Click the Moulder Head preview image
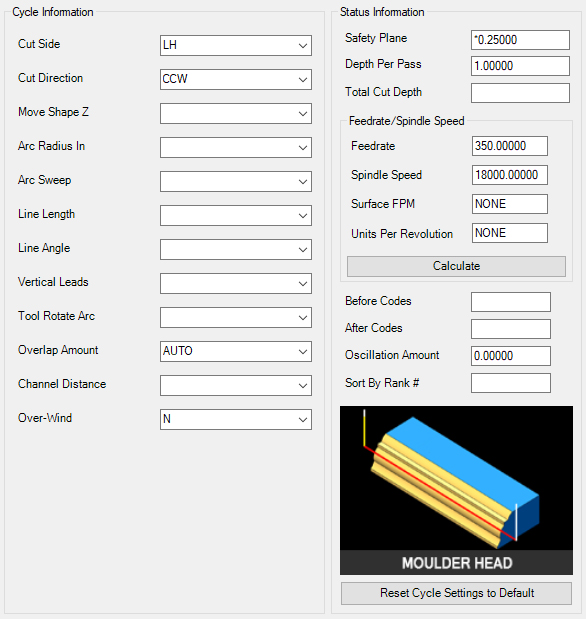 (456, 490)
